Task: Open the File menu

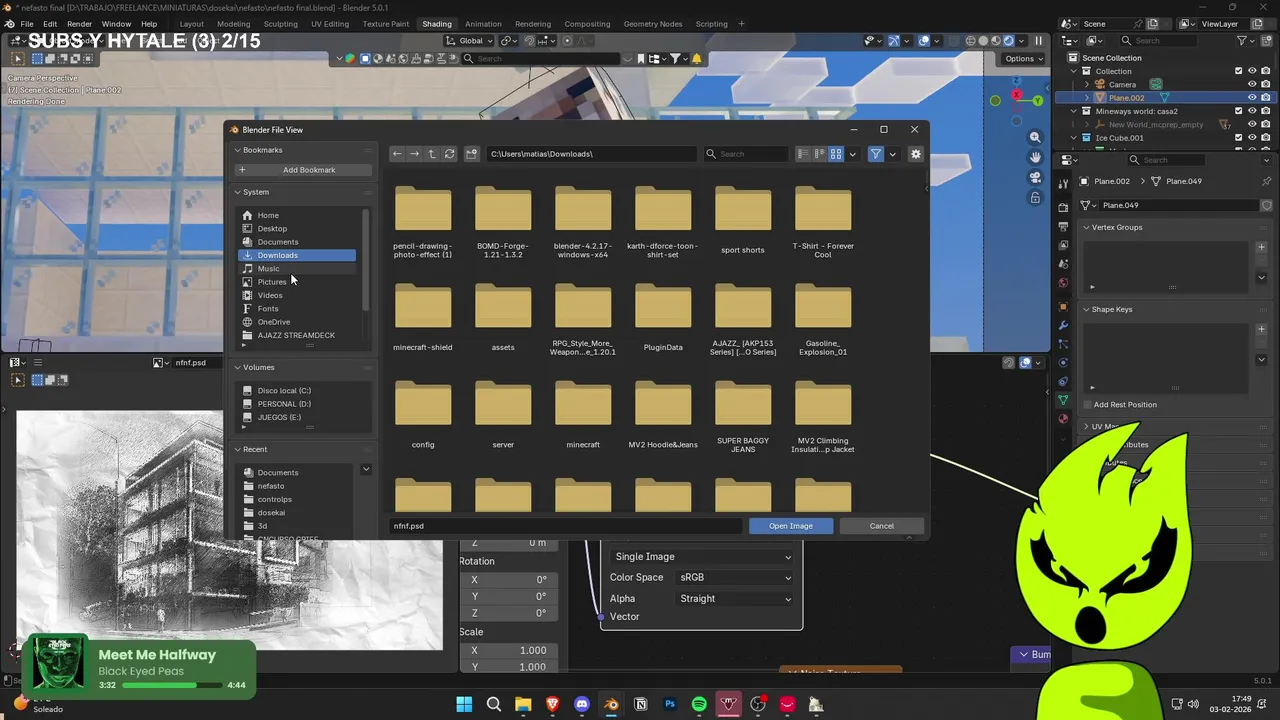Action: [x=27, y=24]
